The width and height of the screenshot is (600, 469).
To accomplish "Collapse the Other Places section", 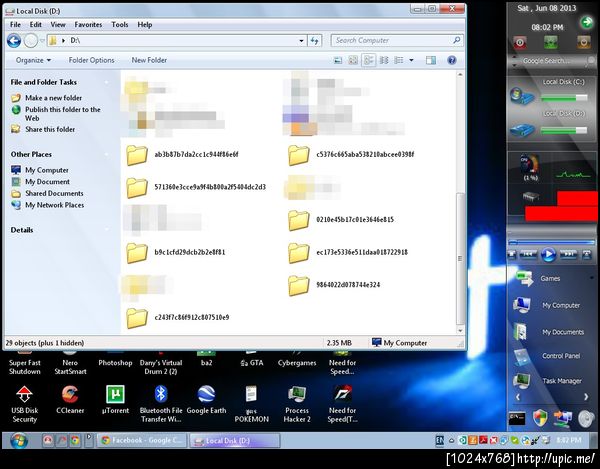I will [106, 155].
